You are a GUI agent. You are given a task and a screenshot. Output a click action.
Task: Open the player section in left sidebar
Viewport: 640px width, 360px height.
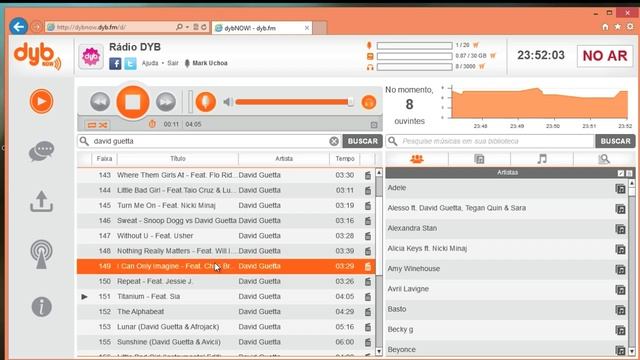41,101
